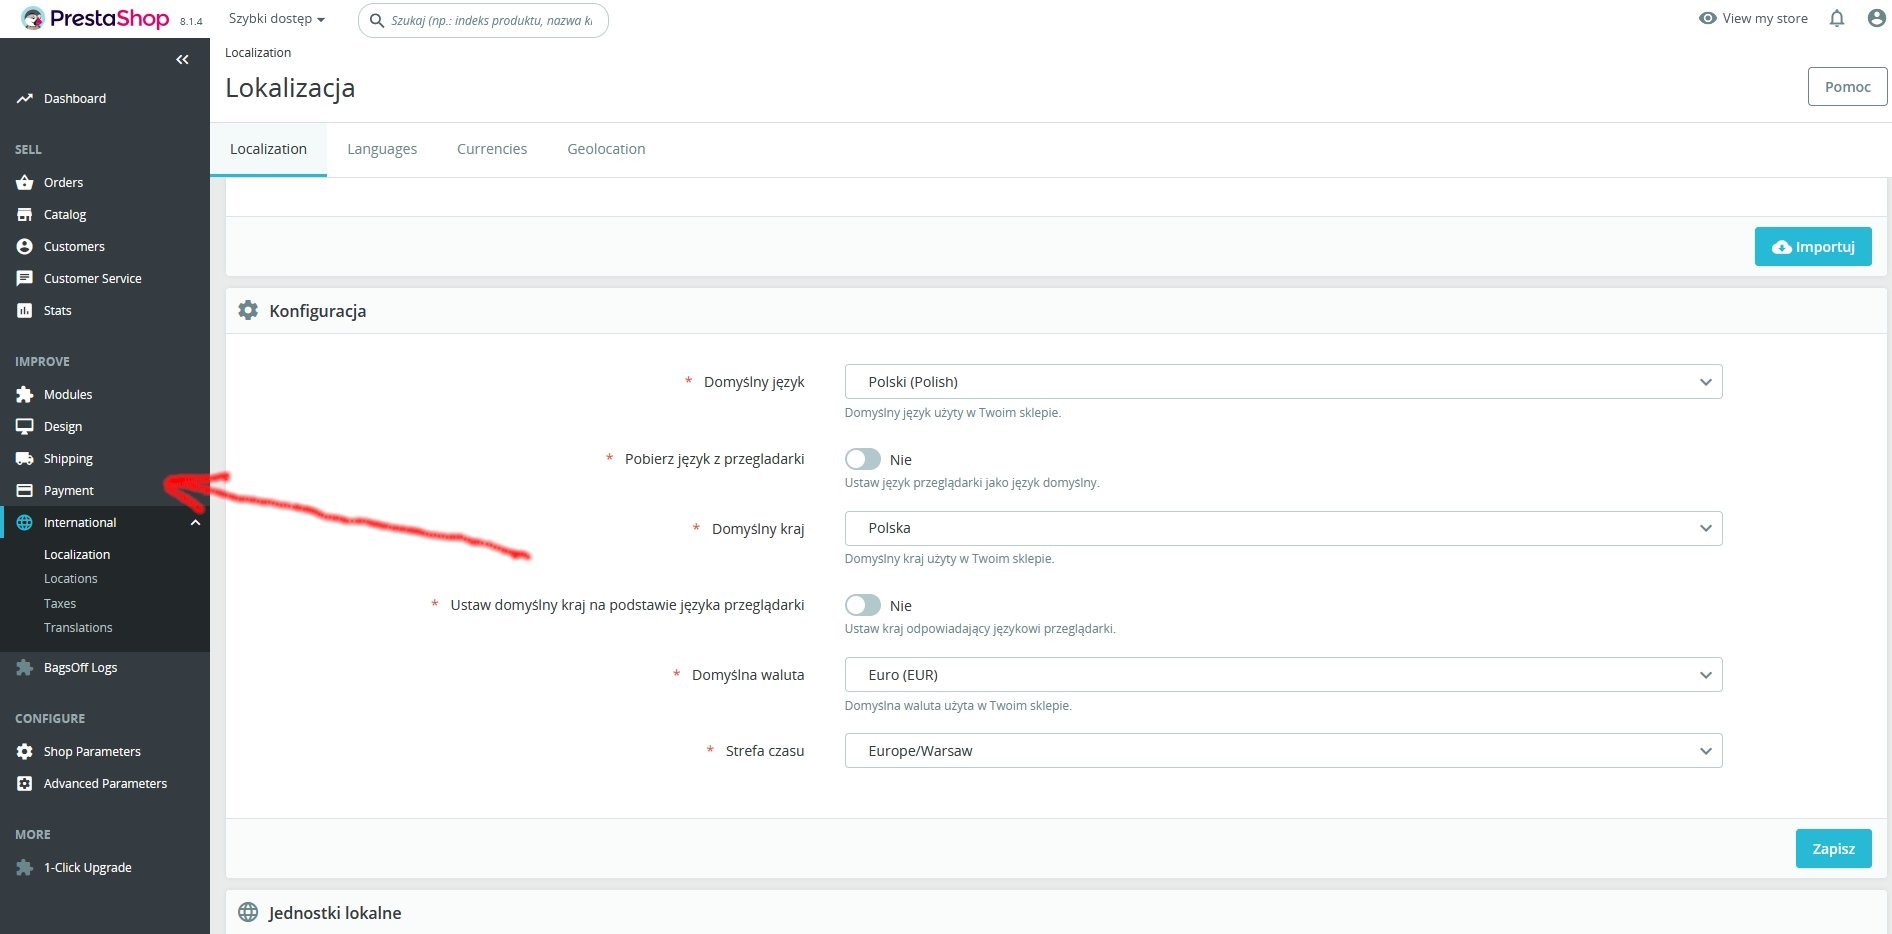Click the Catalog store icon

click(x=25, y=215)
